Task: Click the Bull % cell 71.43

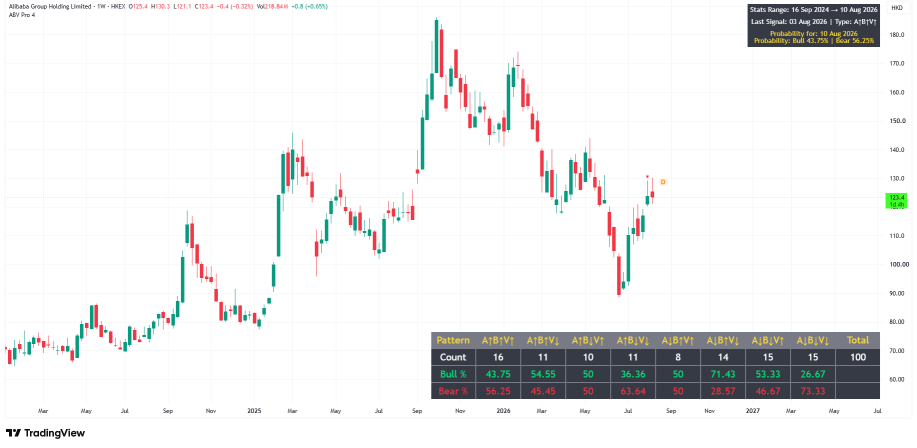Action: tap(722, 374)
